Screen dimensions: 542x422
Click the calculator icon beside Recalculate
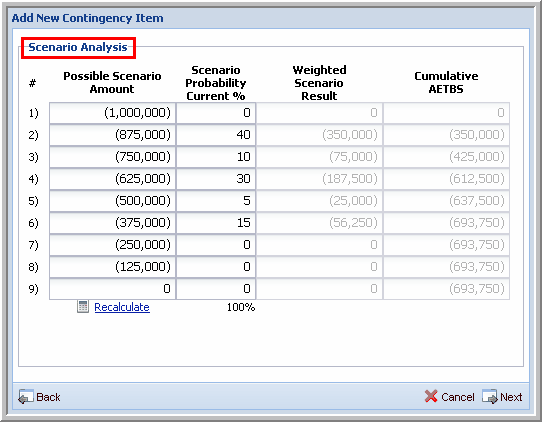pyautogui.click(x=83, y=307)
